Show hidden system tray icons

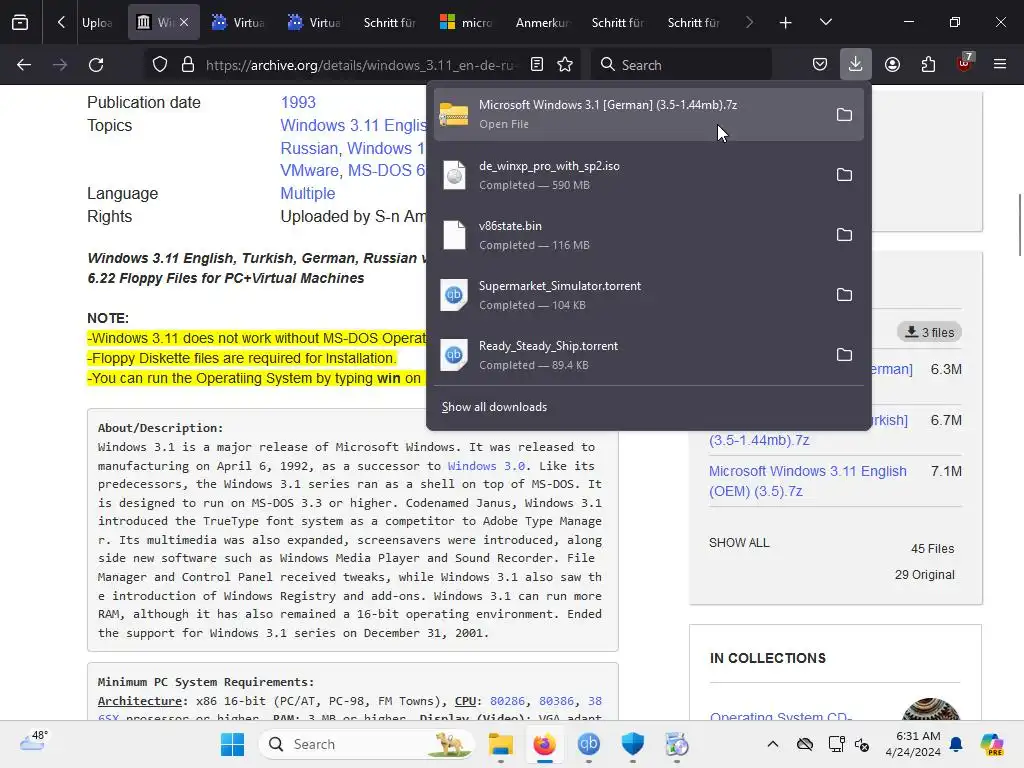[773, 744]
